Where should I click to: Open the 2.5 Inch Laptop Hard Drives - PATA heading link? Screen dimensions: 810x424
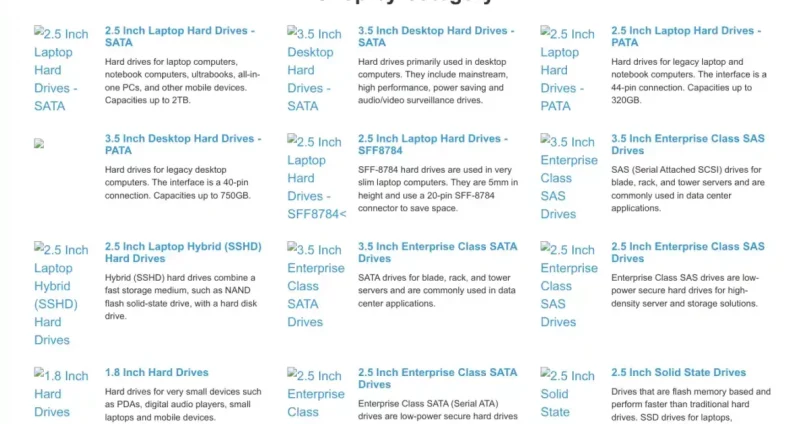point(683,37)
